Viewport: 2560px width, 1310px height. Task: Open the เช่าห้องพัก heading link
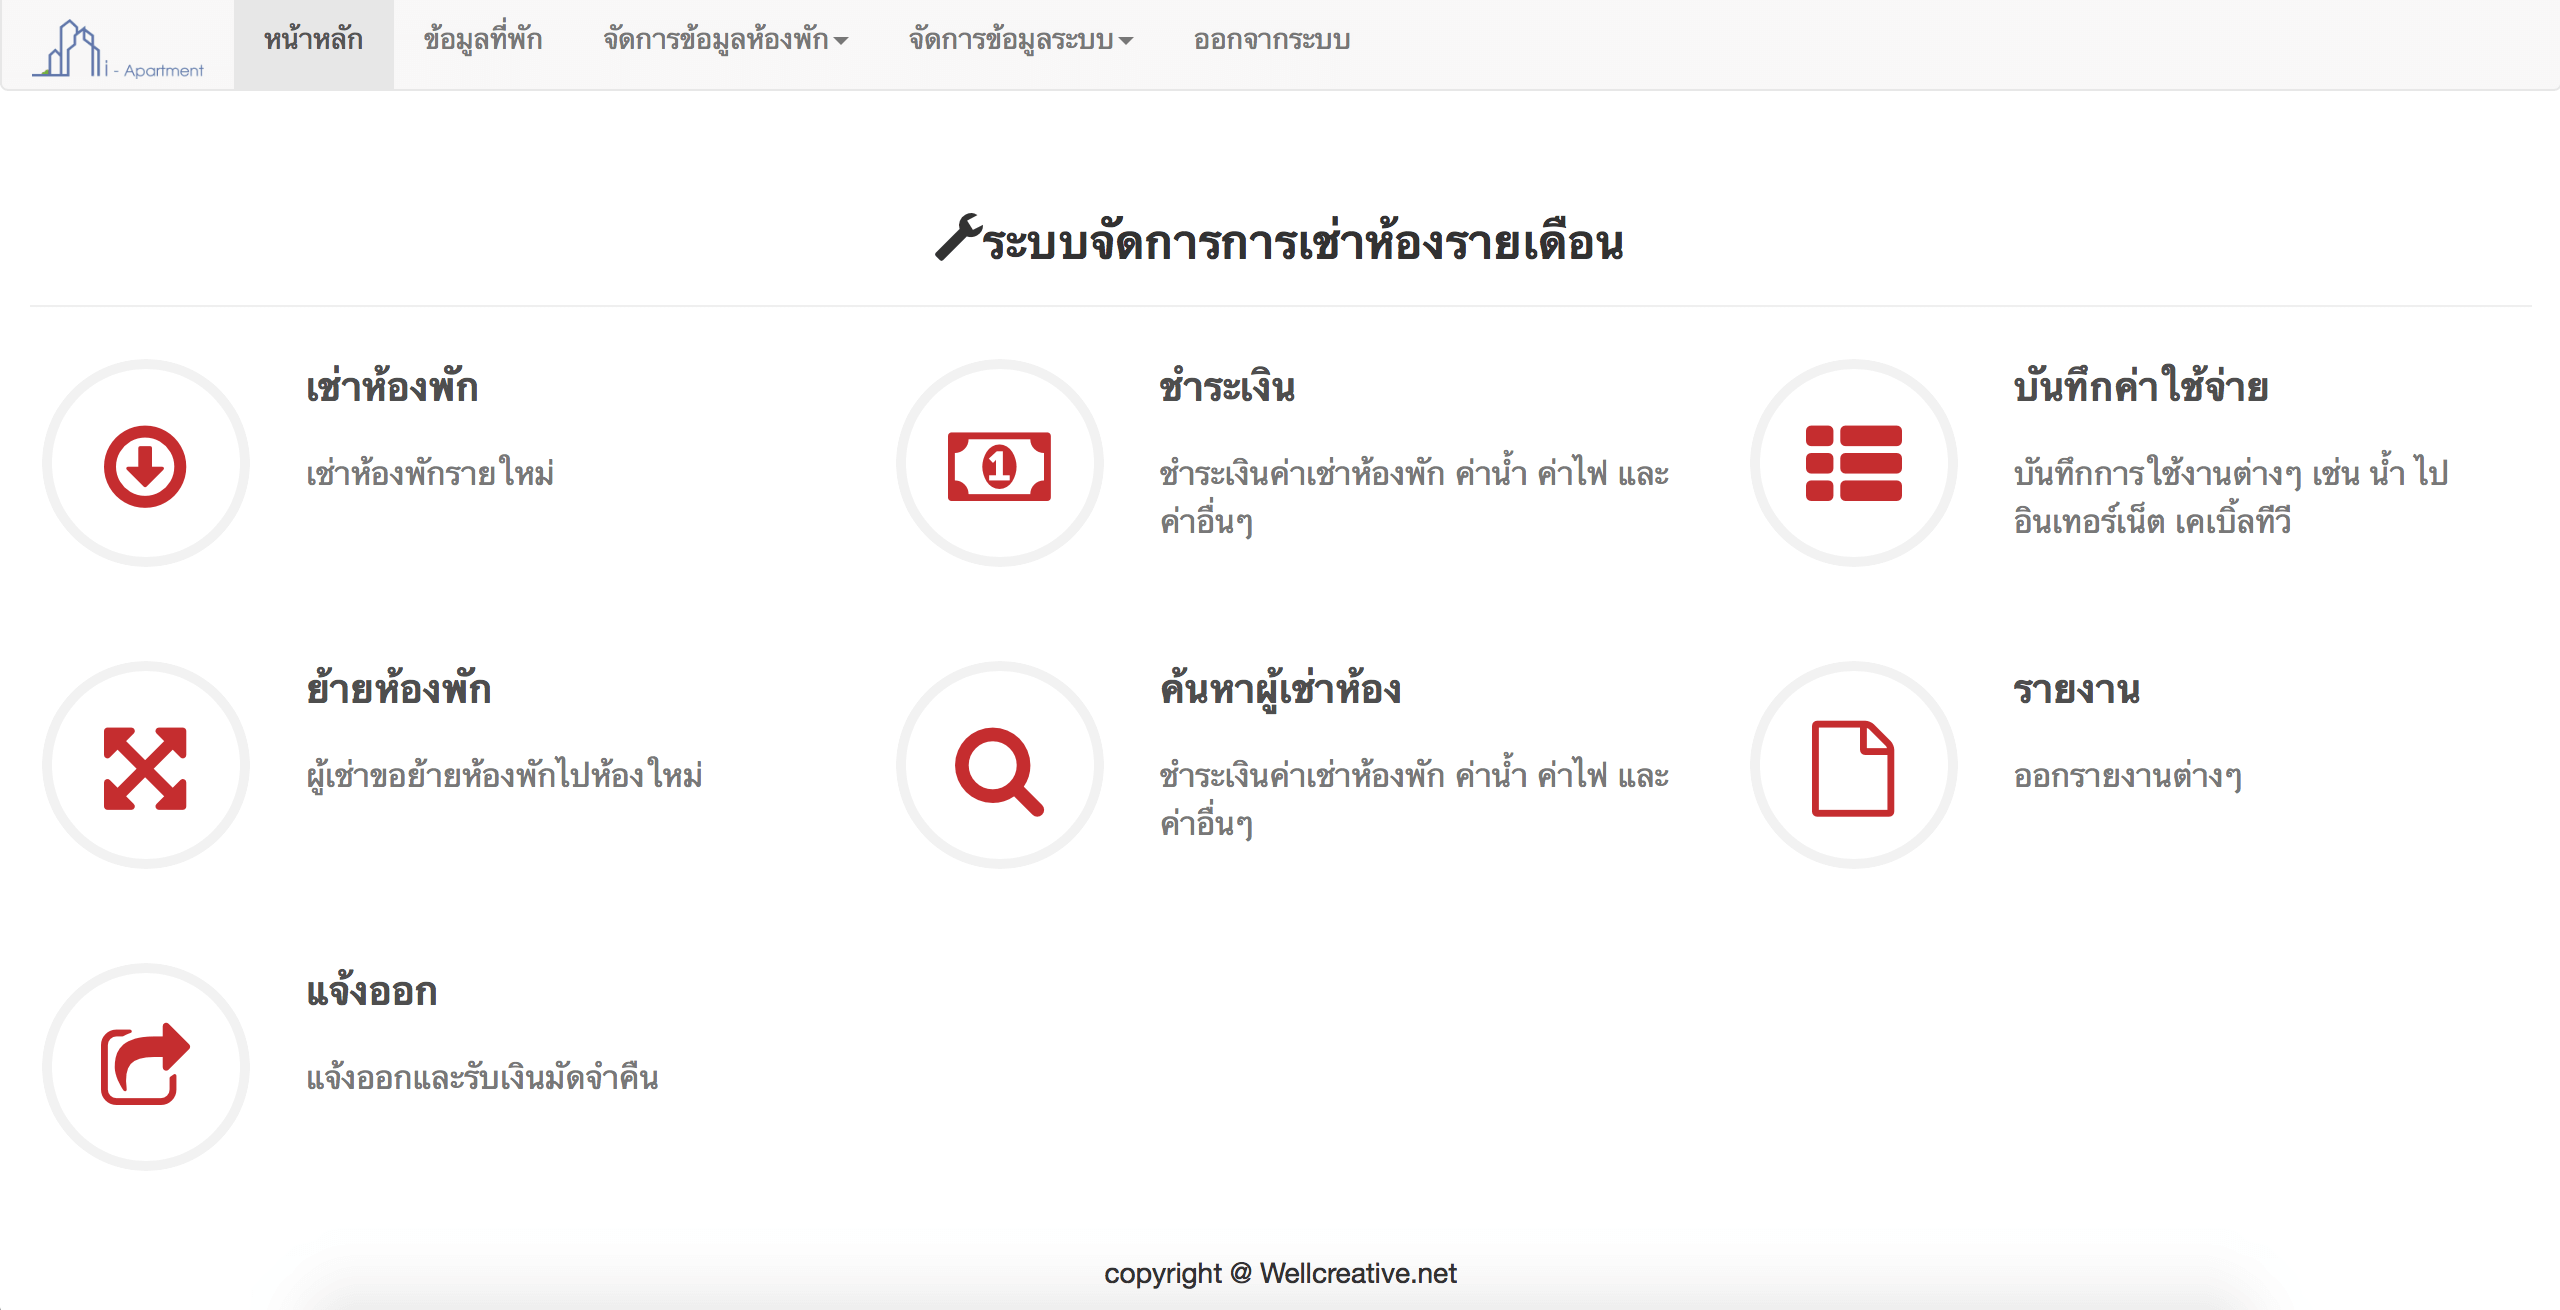[x=392, y=387]
